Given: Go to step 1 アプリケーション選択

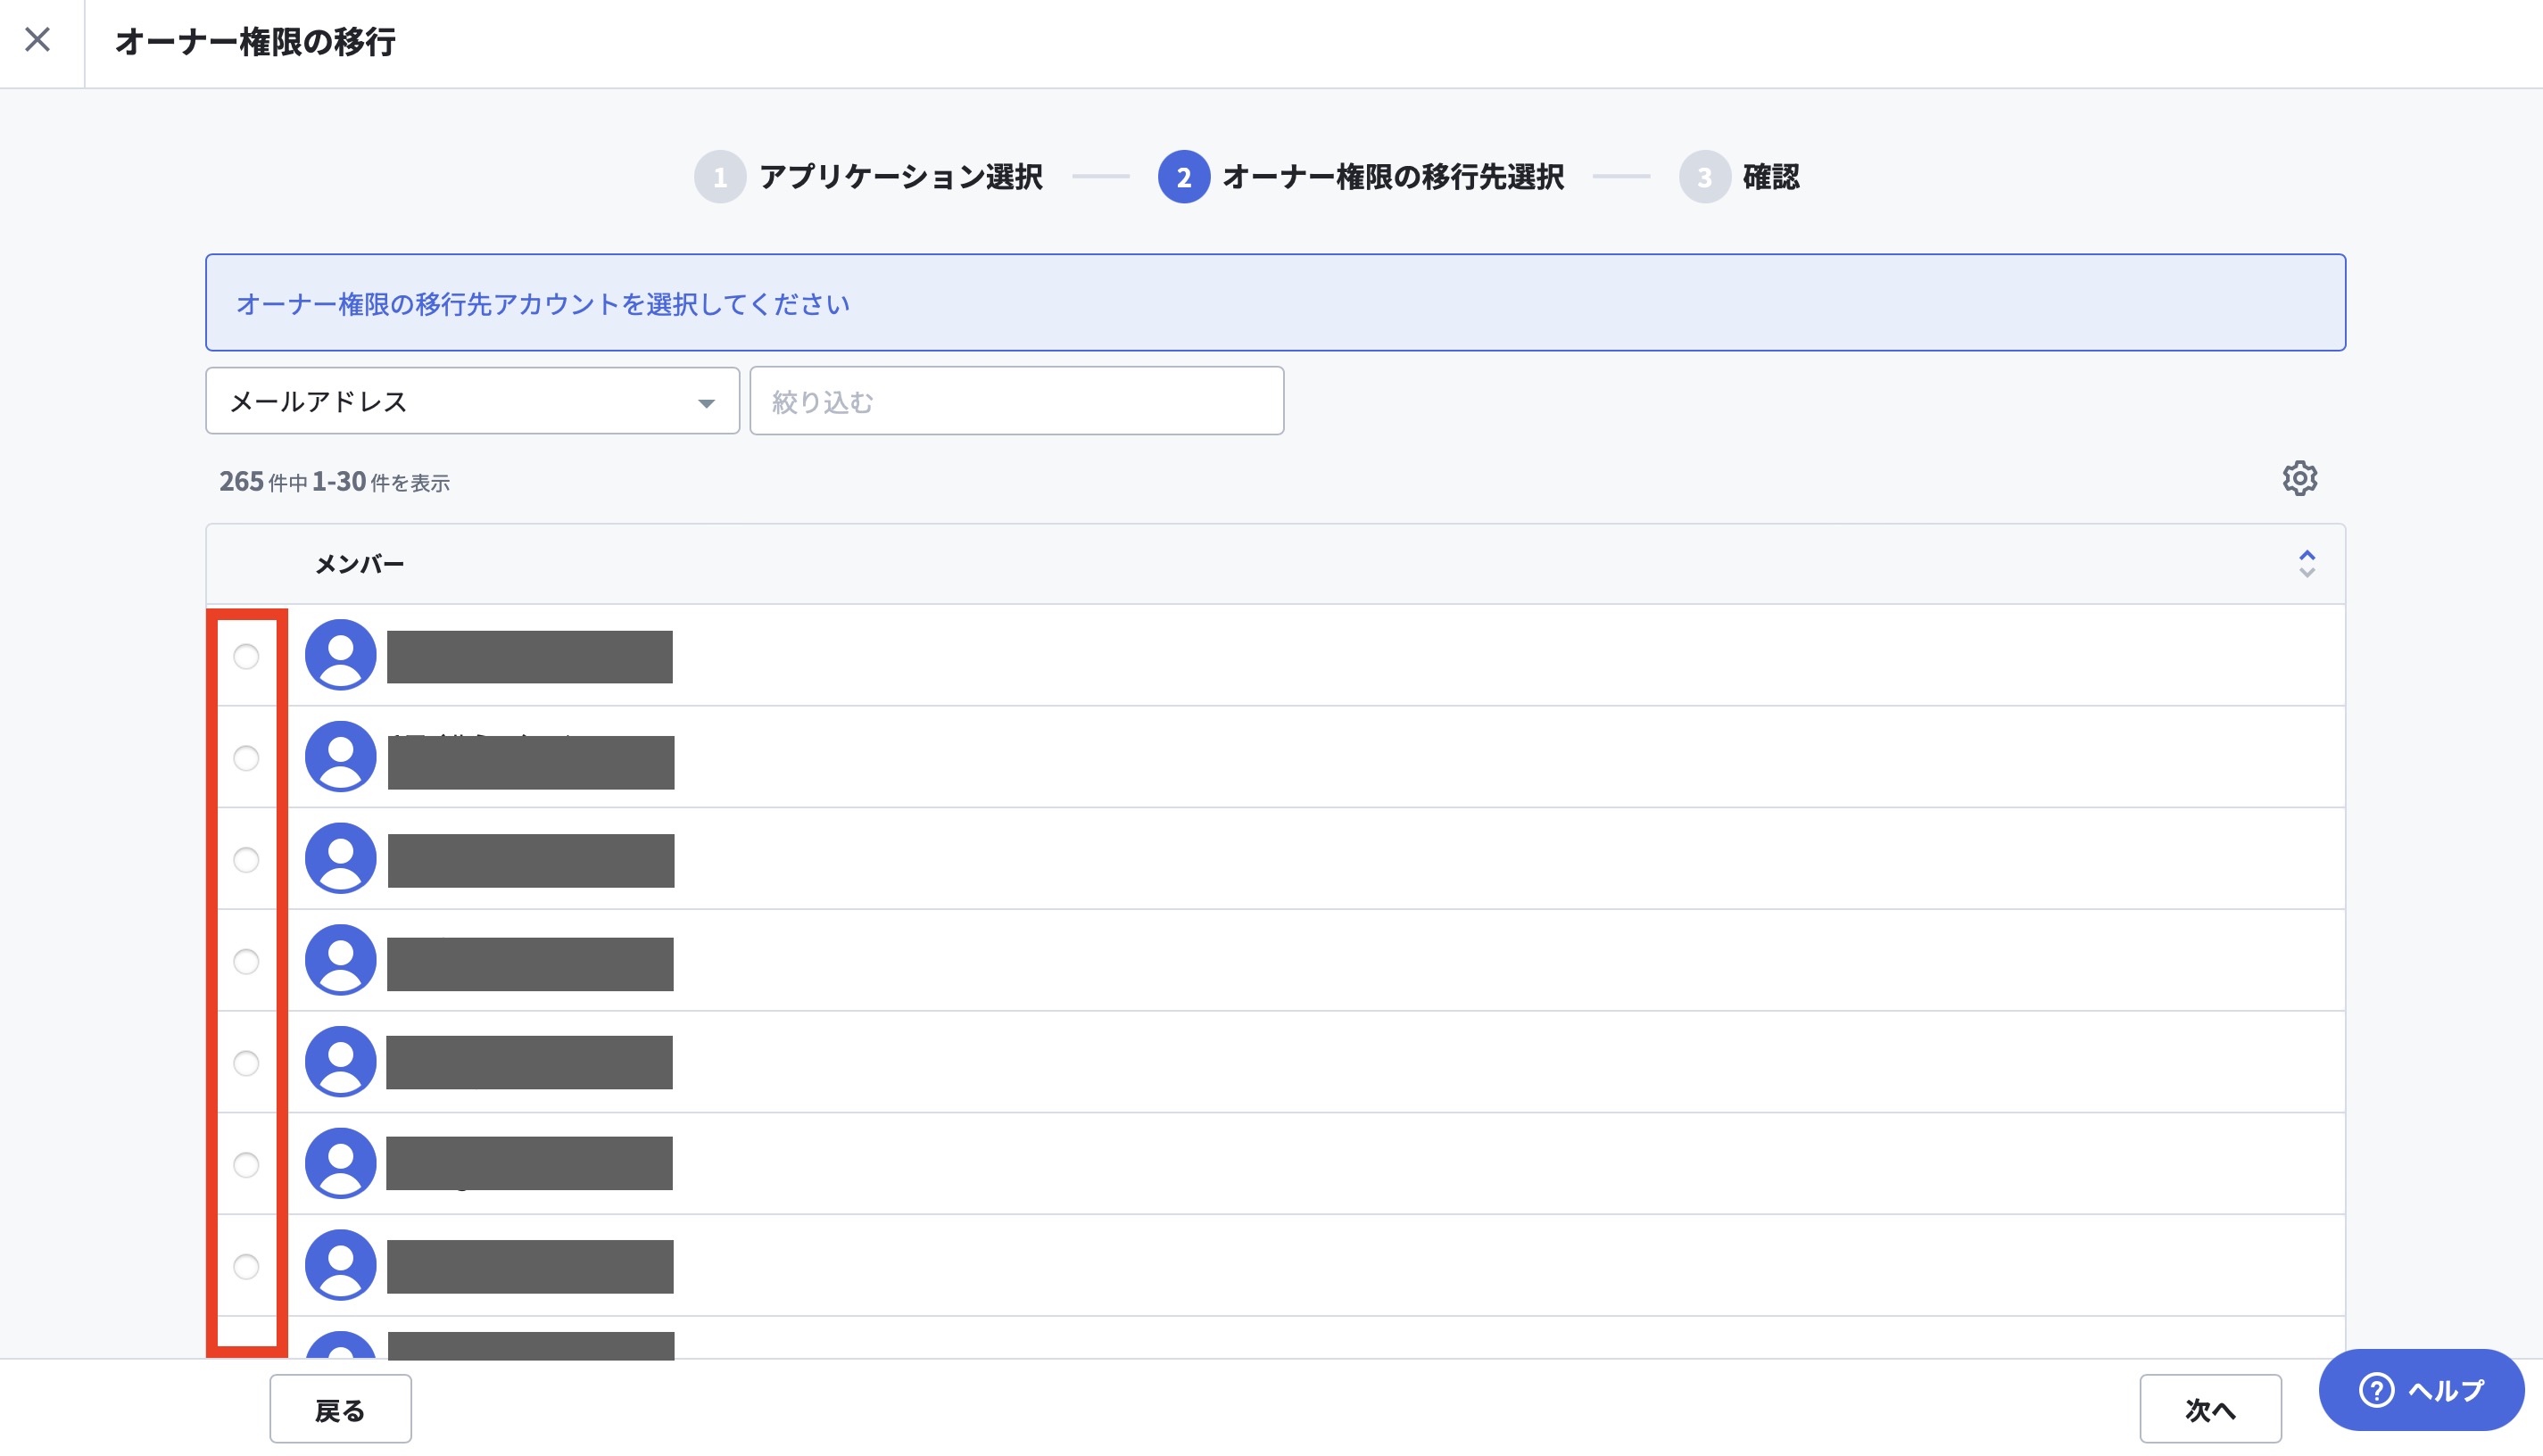Looking at the screenshot, I should point(868,177).
